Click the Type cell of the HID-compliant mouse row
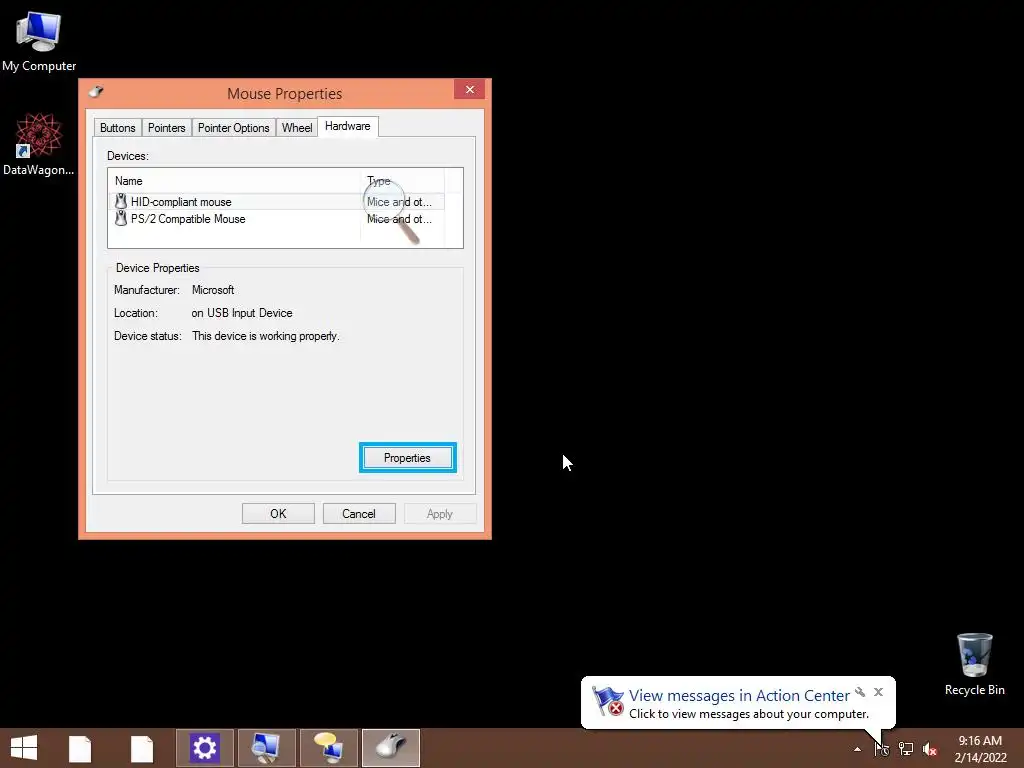Image resolution: width=1024 pixels, height=768 pixels. pos(399,202)
